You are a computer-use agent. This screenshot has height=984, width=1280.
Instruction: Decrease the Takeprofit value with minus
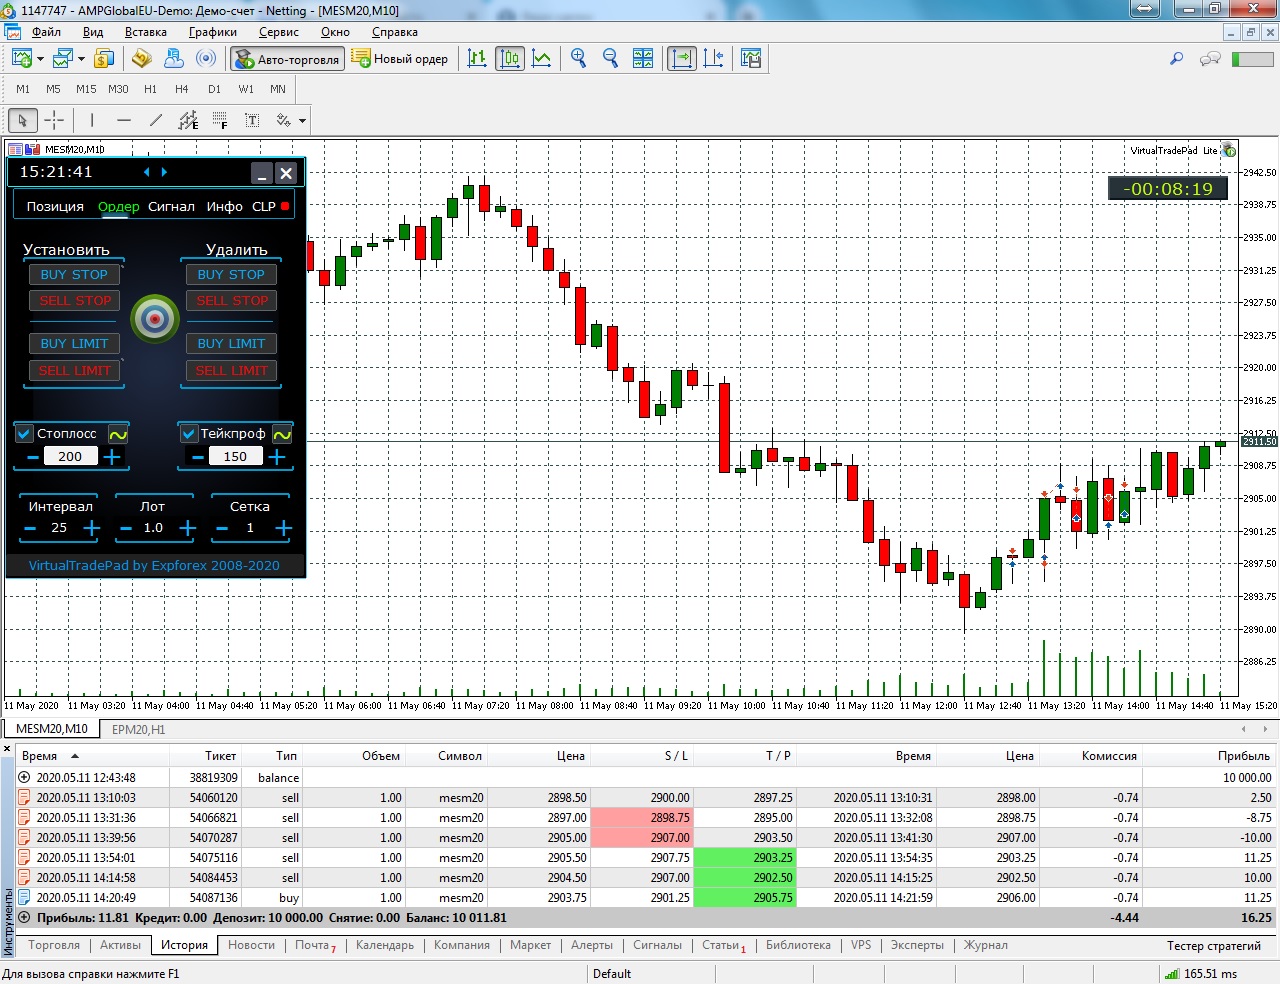(198, 457)
